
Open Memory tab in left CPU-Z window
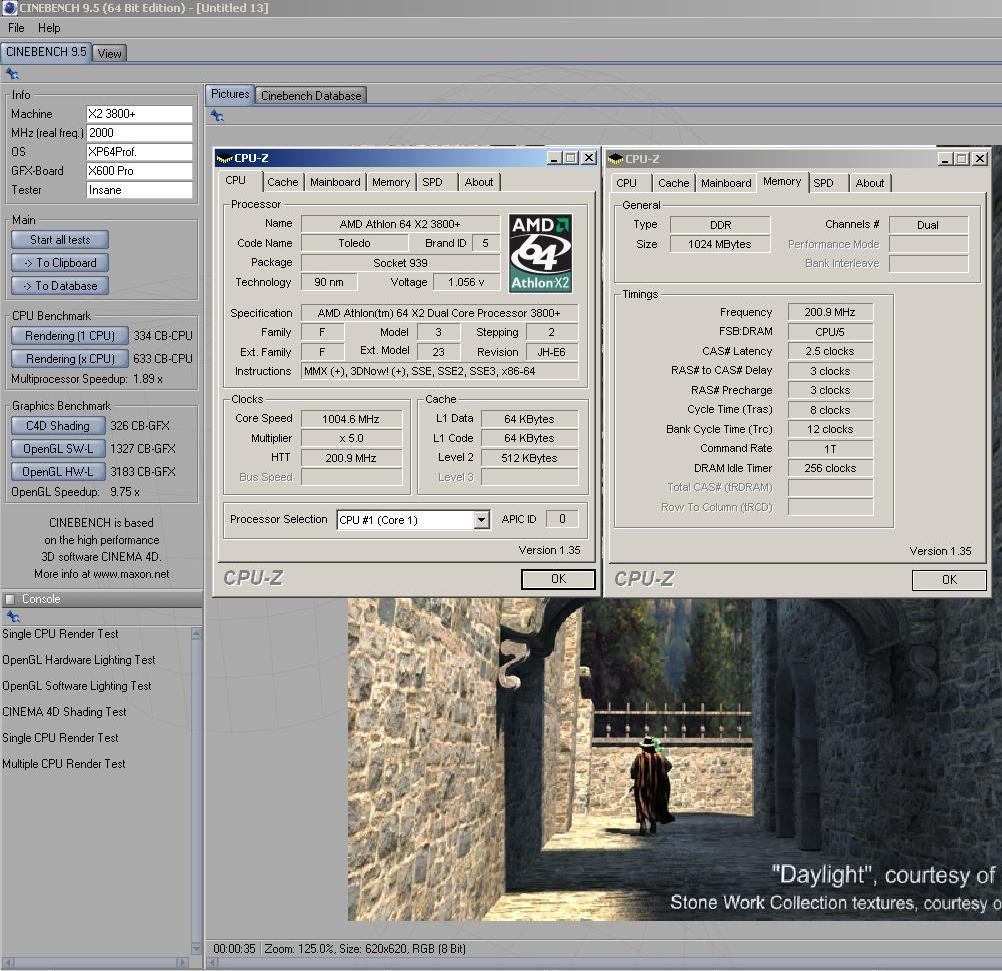[391, 182]
